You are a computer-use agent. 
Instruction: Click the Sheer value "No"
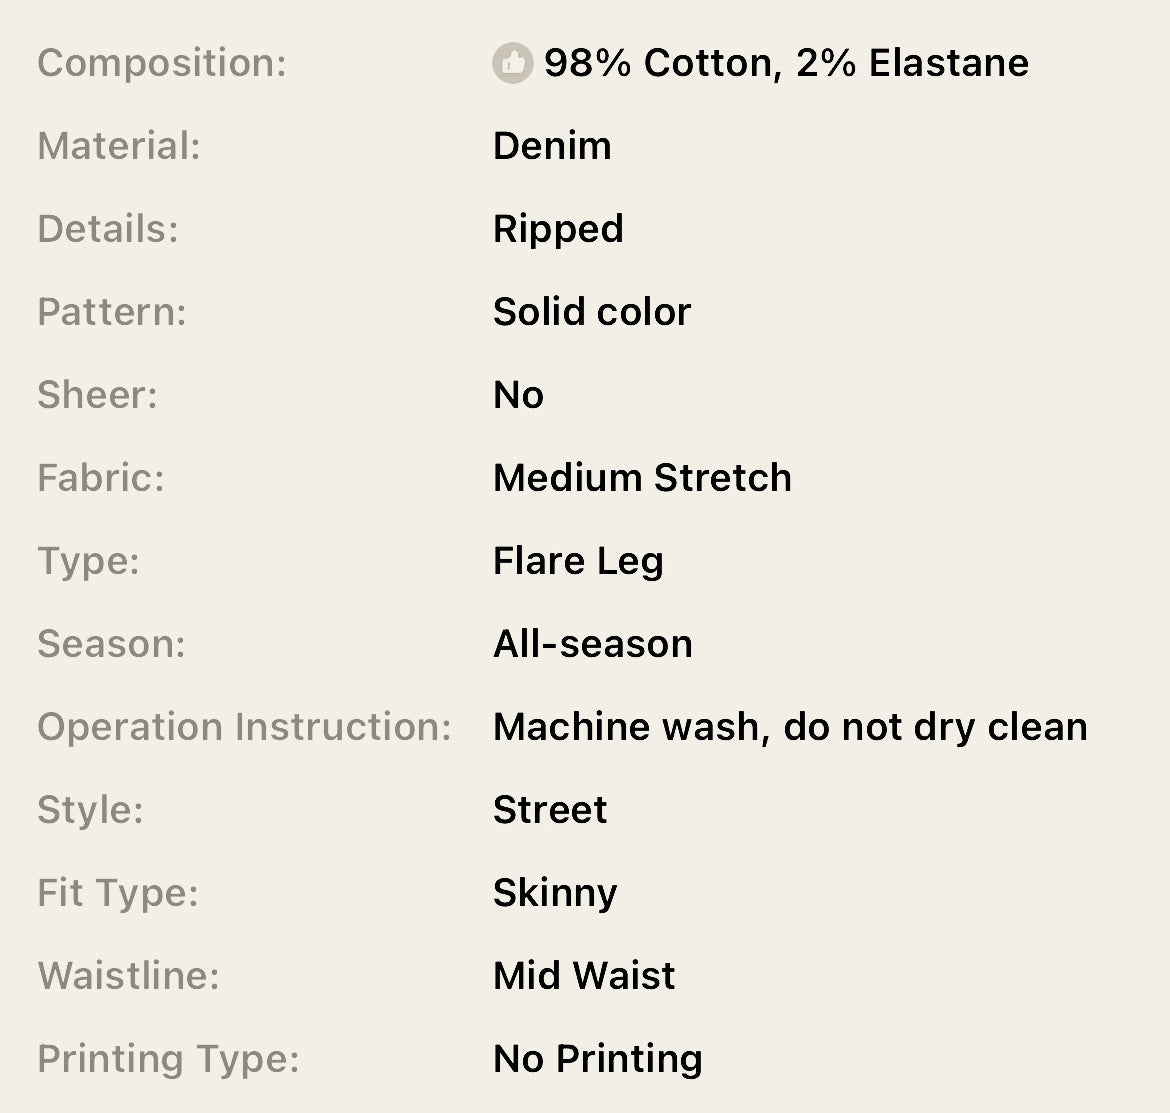(518, 395)
